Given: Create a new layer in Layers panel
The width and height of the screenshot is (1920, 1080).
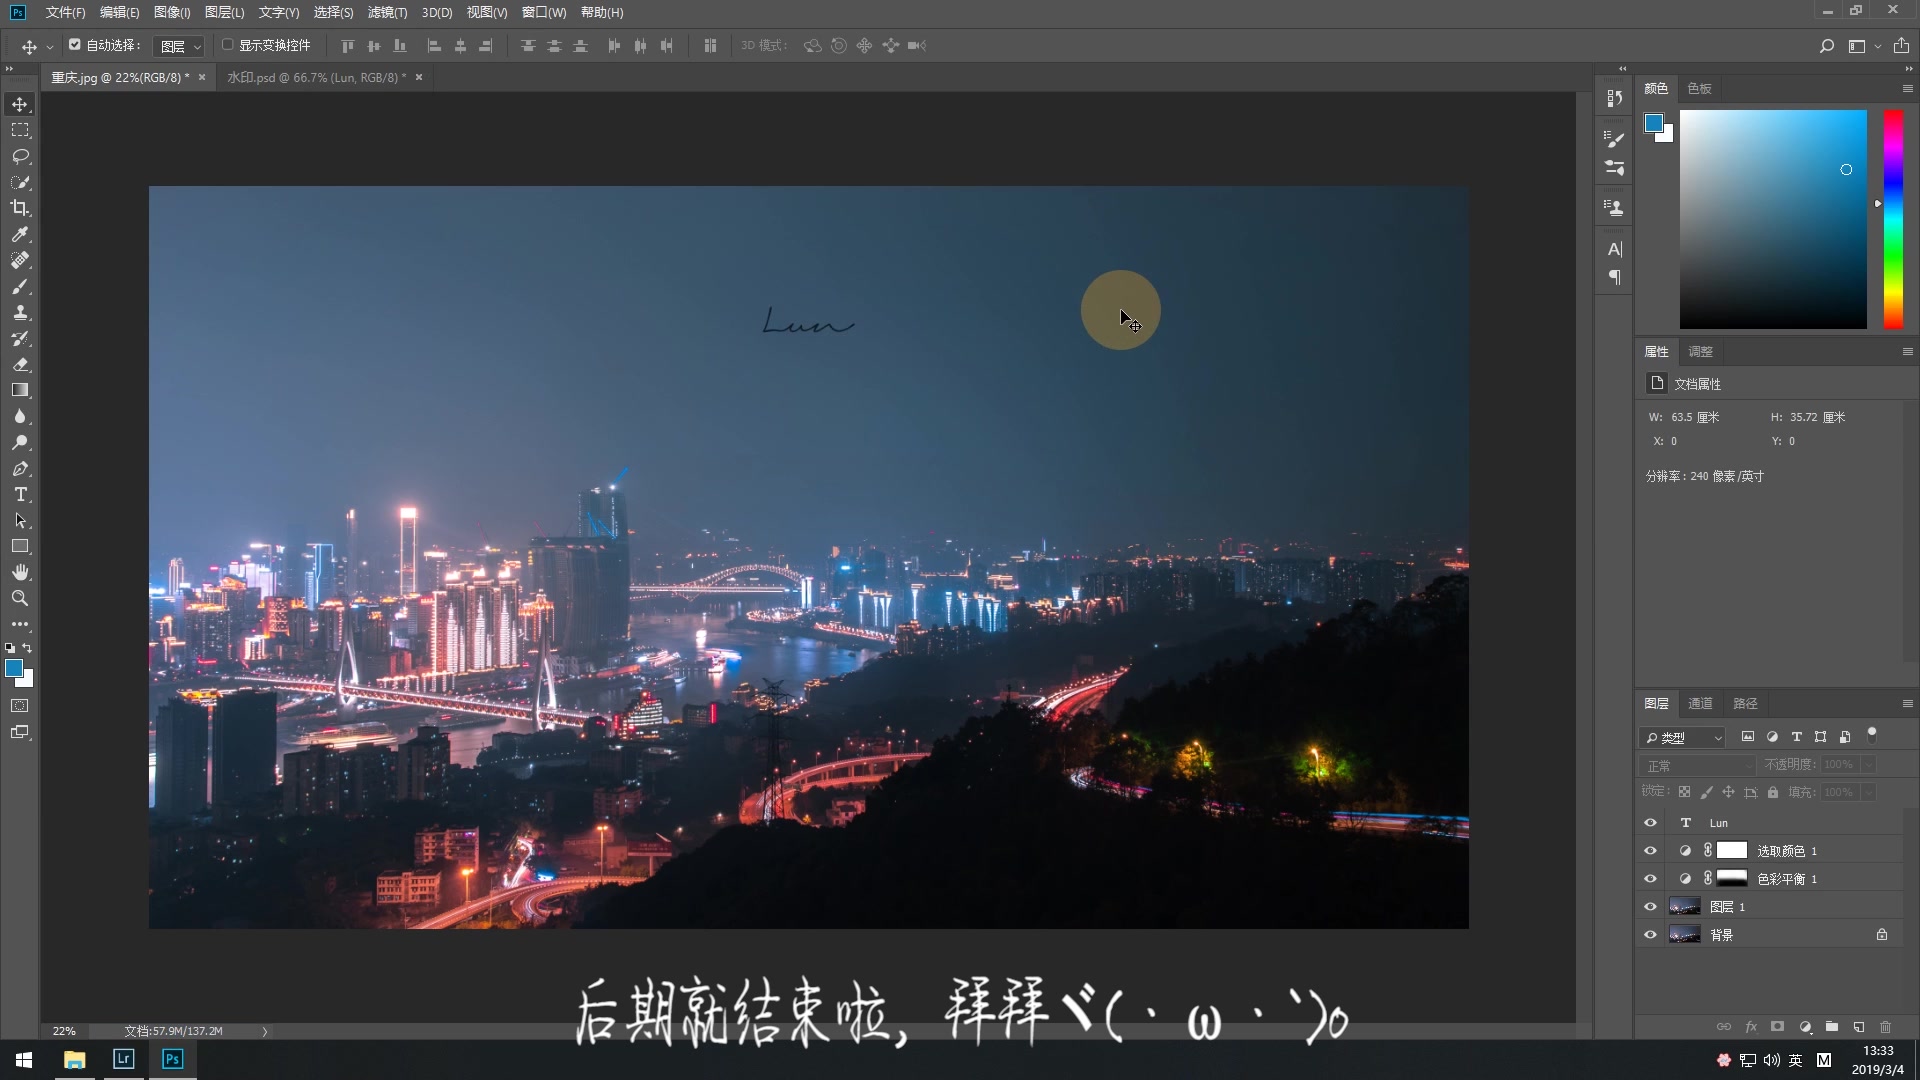Looking at the screenshot, I should pyautogui.click(x=1859, y=1026).
